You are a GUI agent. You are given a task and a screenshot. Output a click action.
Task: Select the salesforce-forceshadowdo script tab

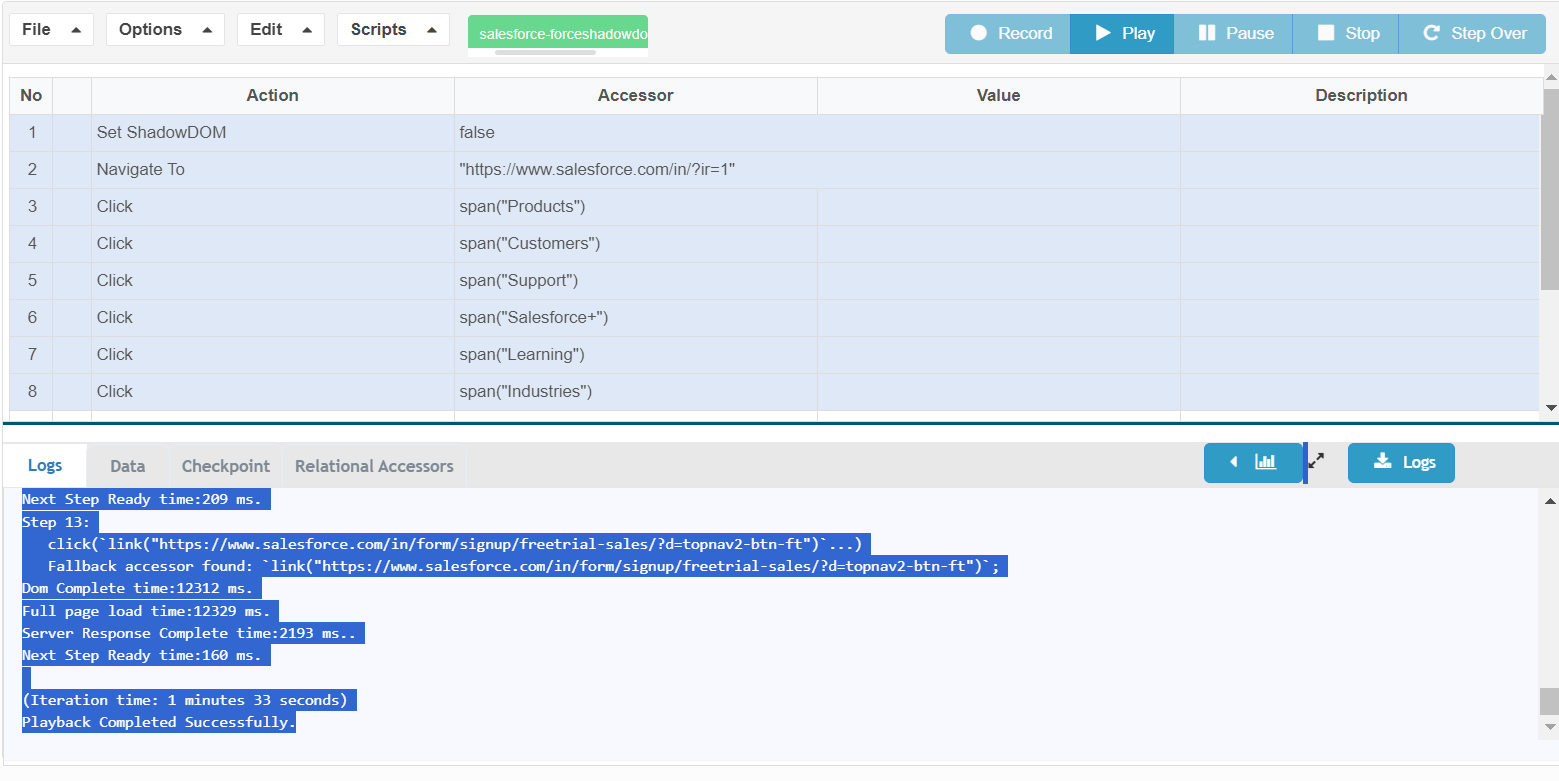[x=558, y=34]
